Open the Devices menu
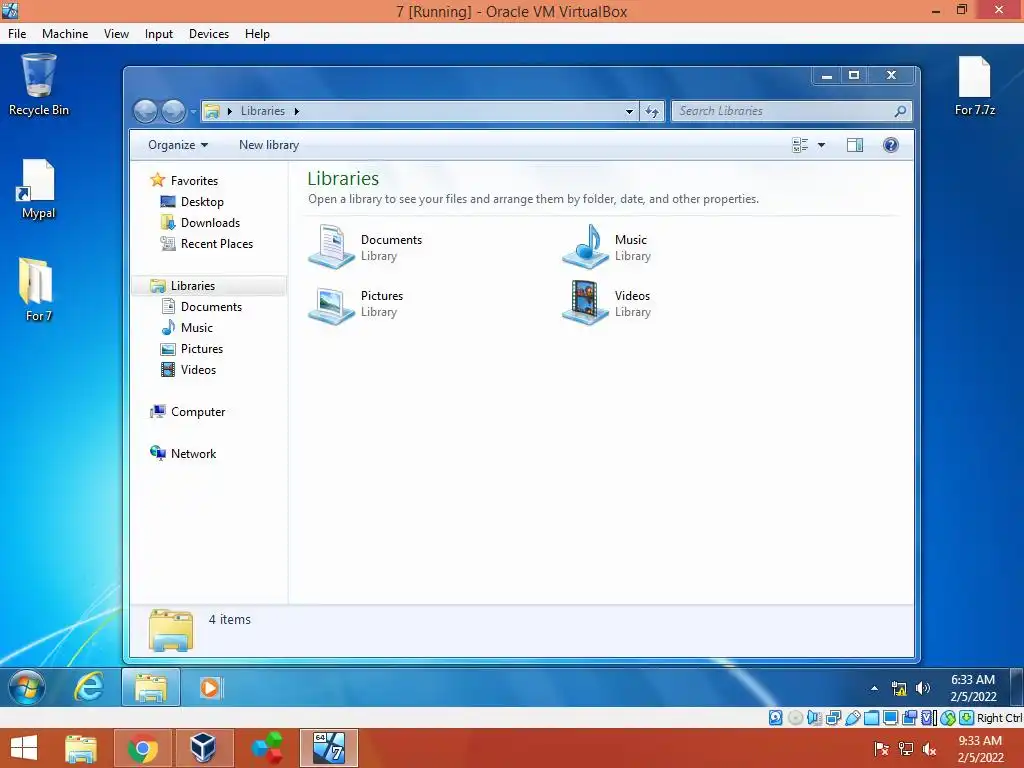Viewport: 1024px width, 768px height. (x=209, y=34)
